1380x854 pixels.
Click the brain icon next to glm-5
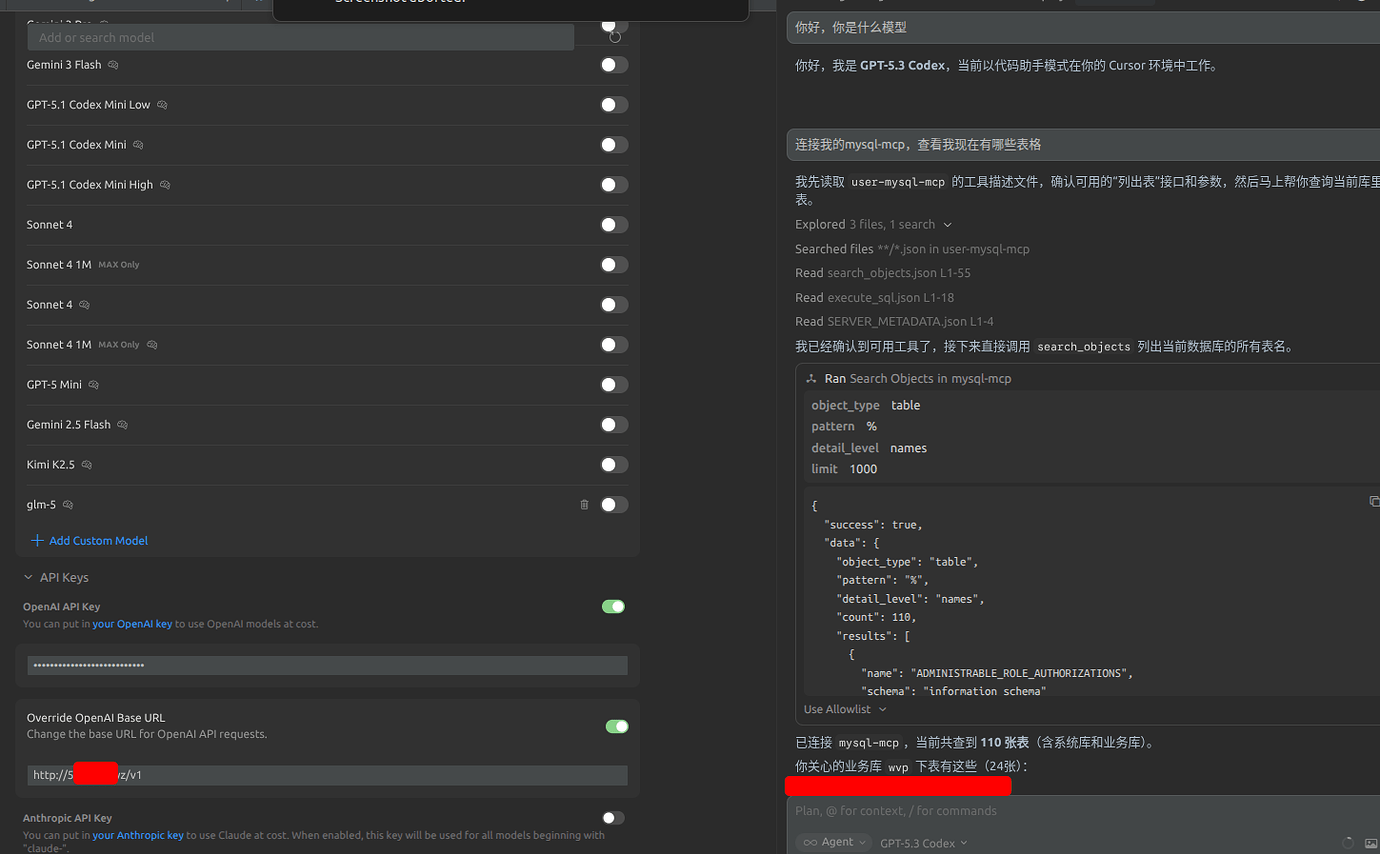click(68, 505)
